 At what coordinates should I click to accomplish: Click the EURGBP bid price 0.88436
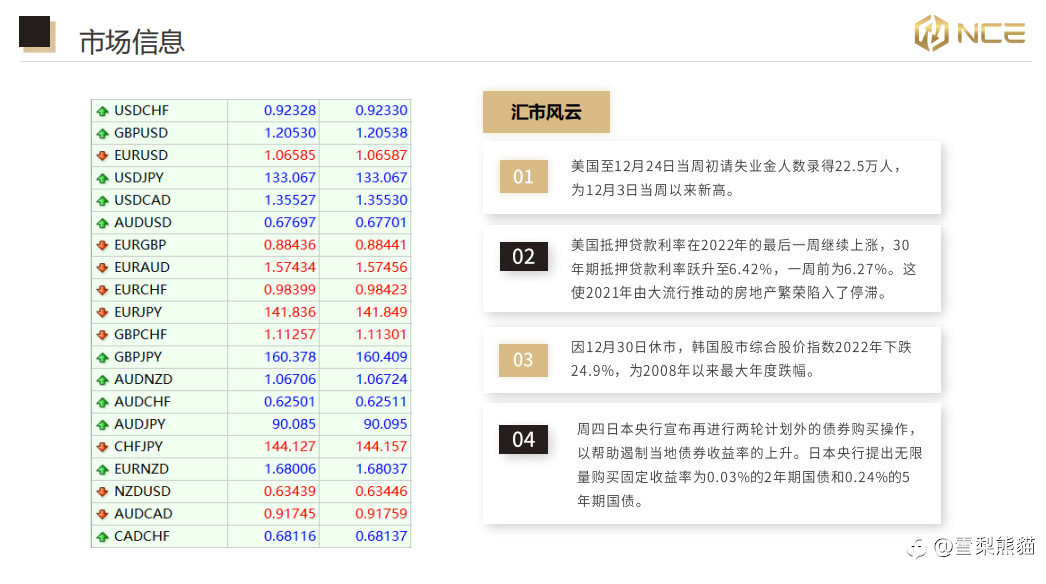point(290,245)
